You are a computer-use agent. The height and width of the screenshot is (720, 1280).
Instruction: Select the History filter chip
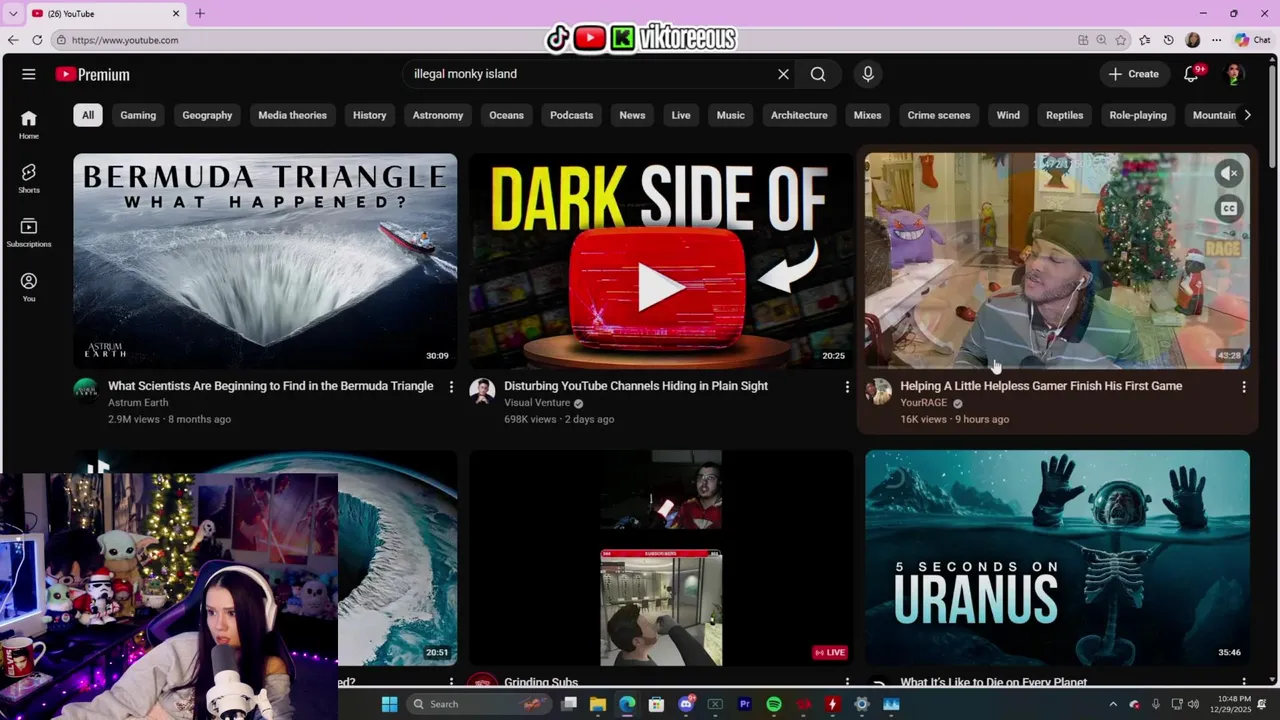369,115
